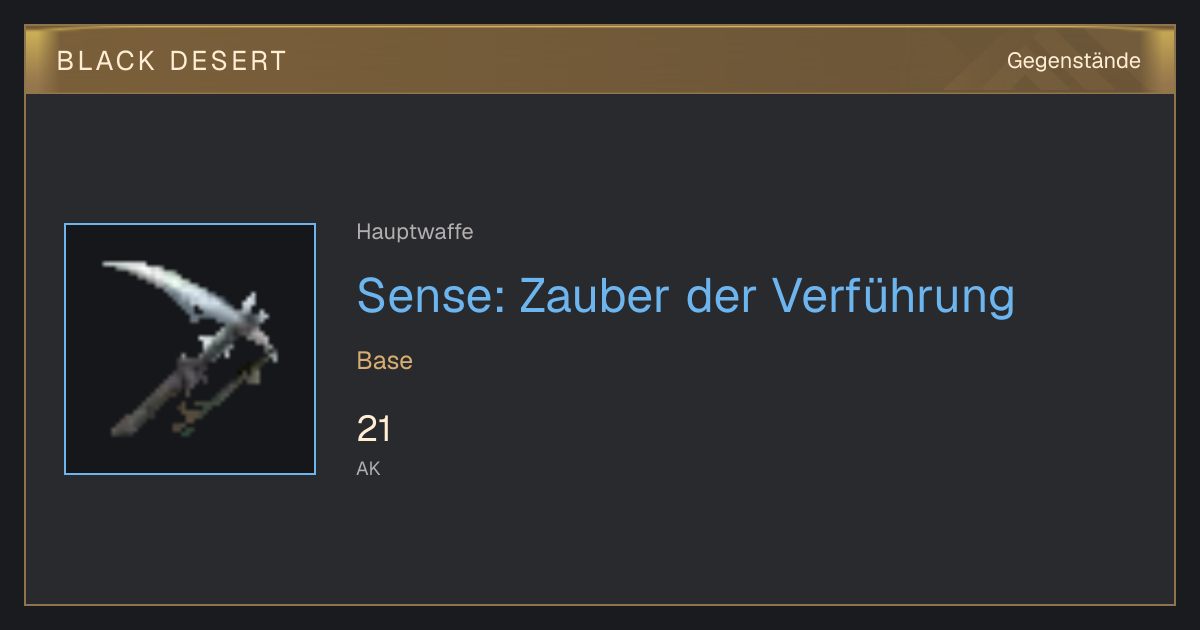Select the Hauptwaffe item type label
Viewport: 1200px width, 630px height.
pos(415,232)
